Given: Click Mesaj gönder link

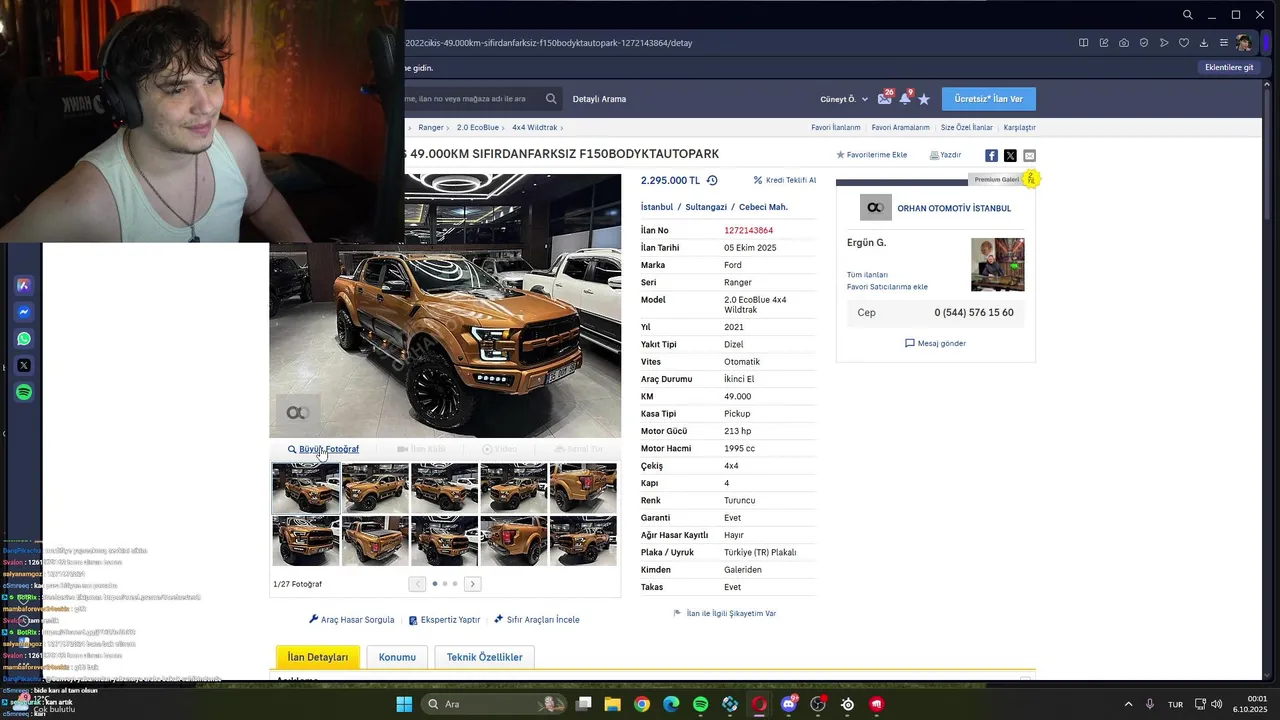Looking at the screenshot, I should pyautogui.click(x=935, y=343).
